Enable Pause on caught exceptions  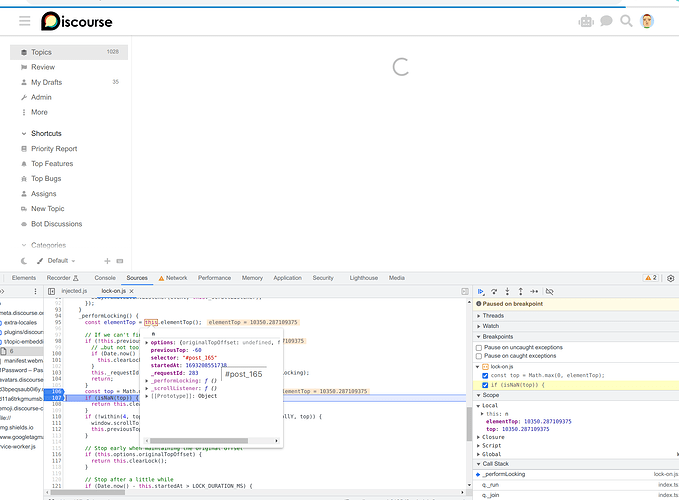pos(479,356)
